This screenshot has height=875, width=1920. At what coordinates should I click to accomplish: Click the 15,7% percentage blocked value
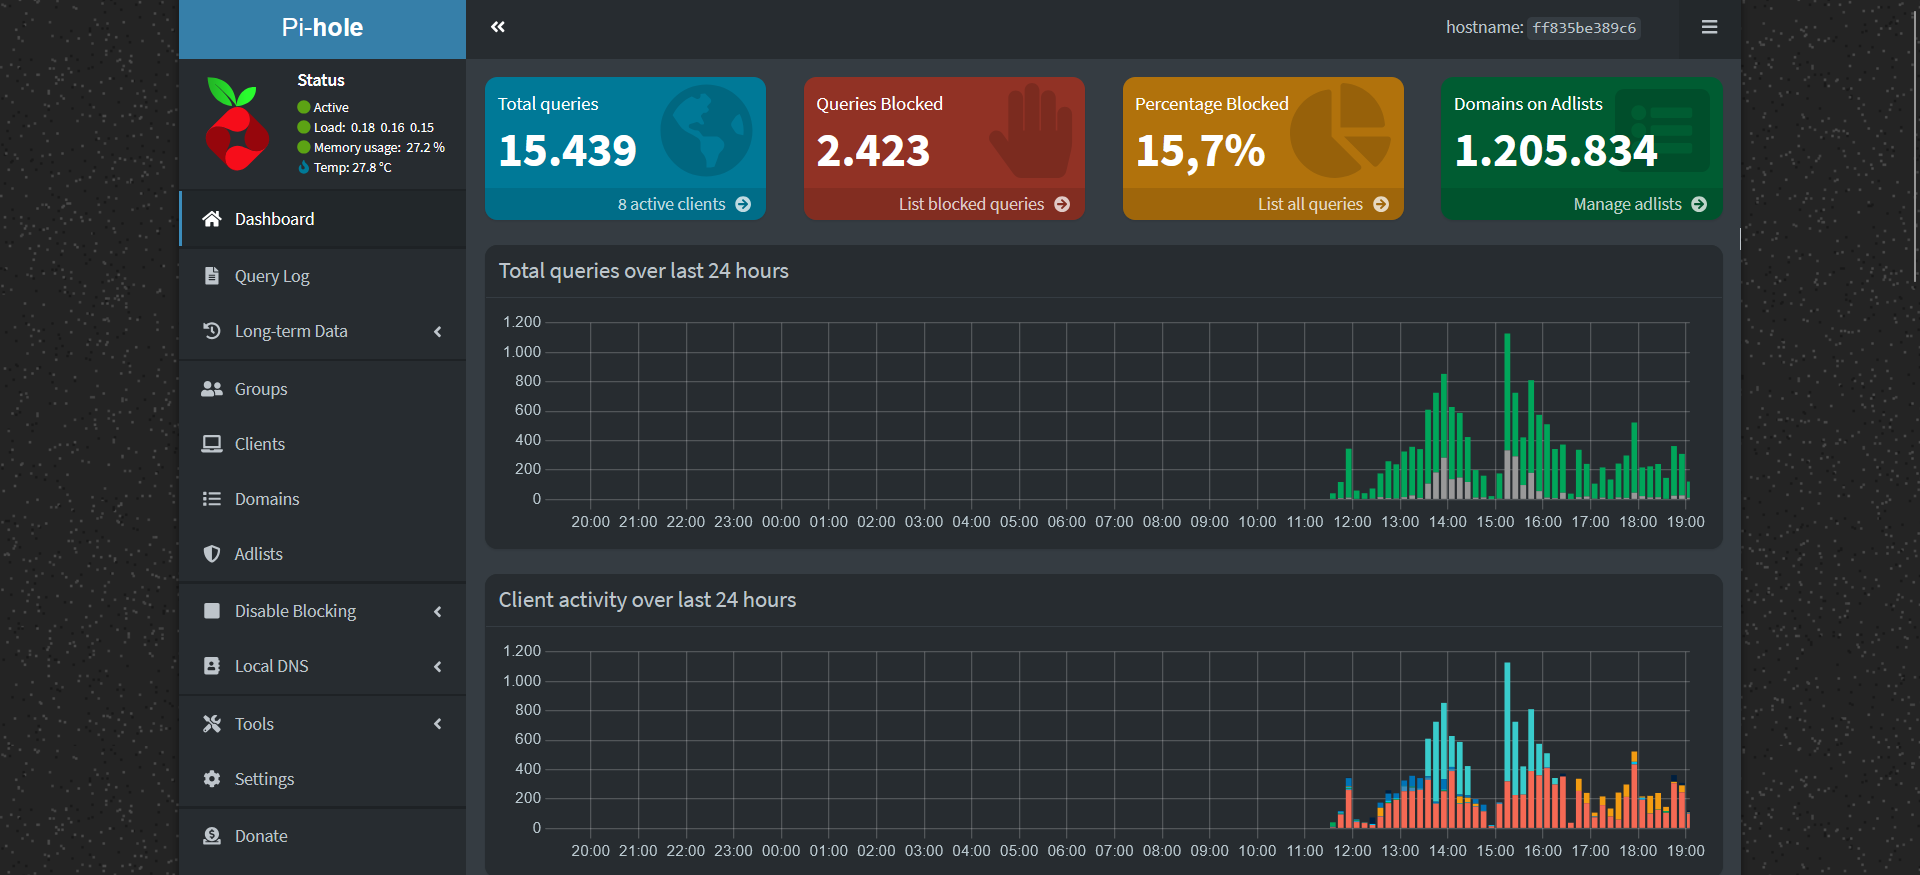(x=1200, y=152)
